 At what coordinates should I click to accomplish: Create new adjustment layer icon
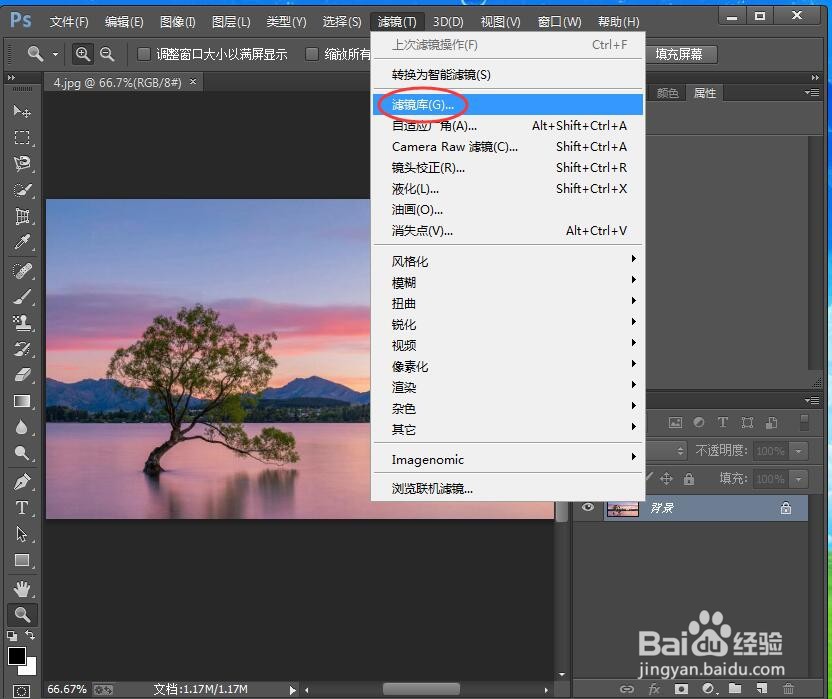pos(708,688)
